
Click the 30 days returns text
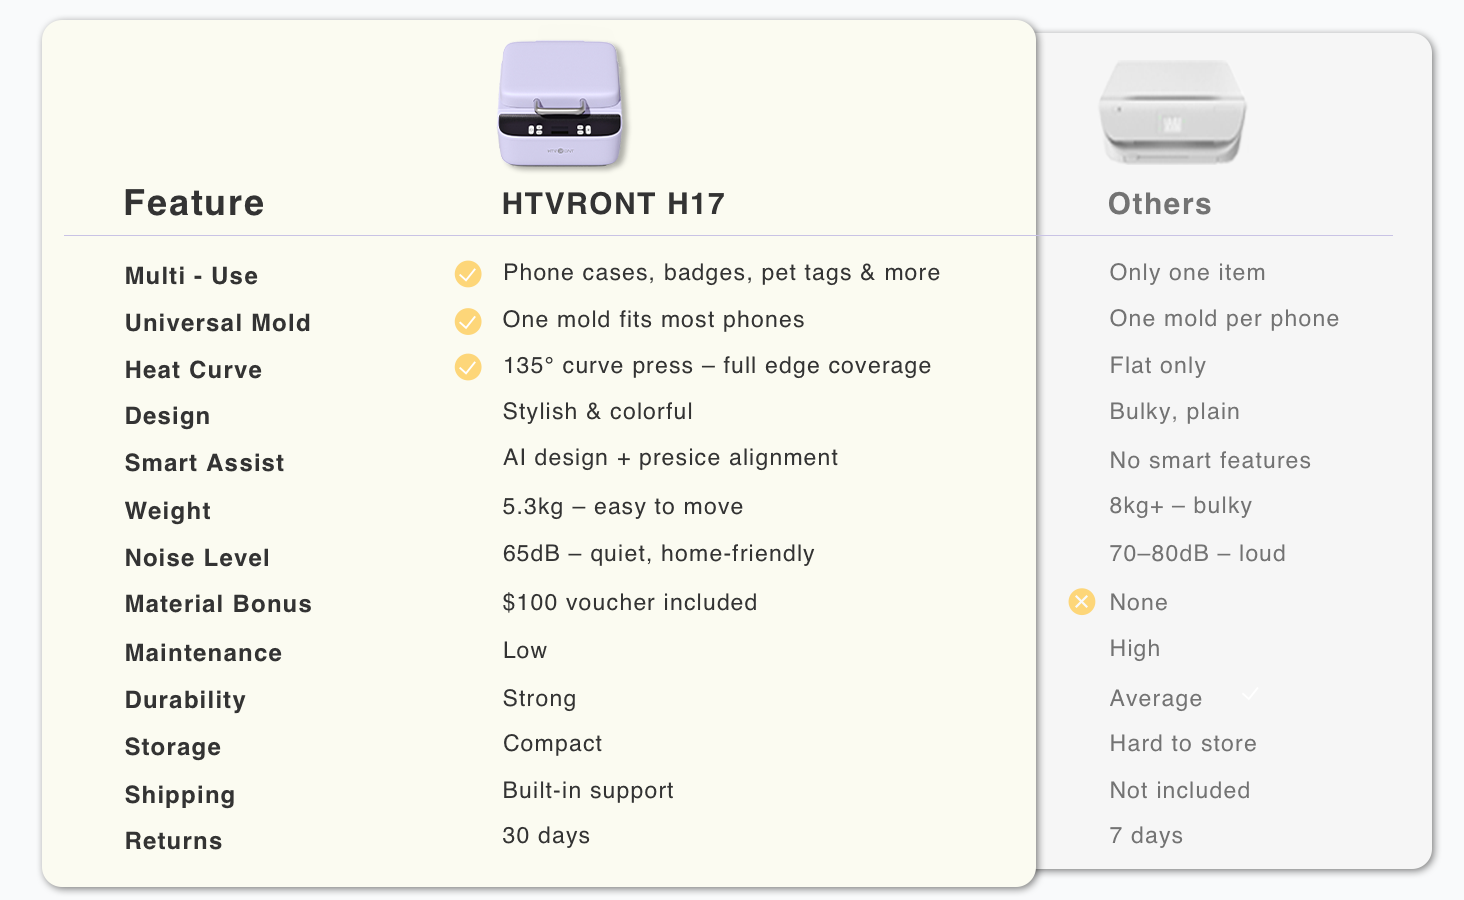click(x=546, y=835)
